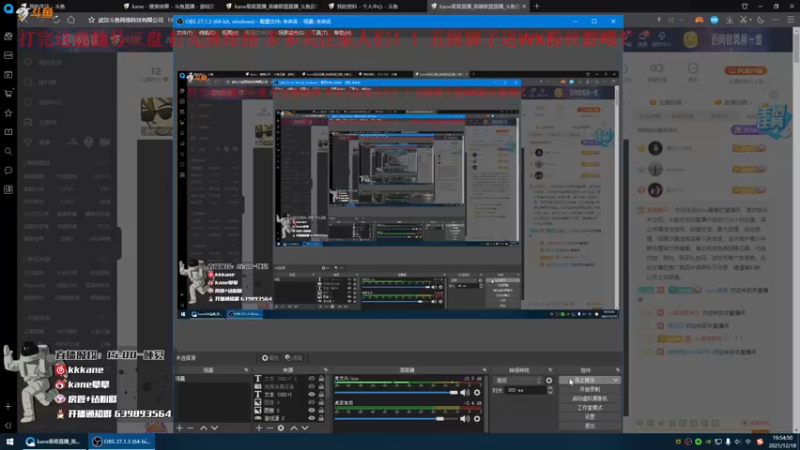This screenshot has height=450, width=800.
Task: Click first mixer track volume slider
Action: [x=396, y=392]
